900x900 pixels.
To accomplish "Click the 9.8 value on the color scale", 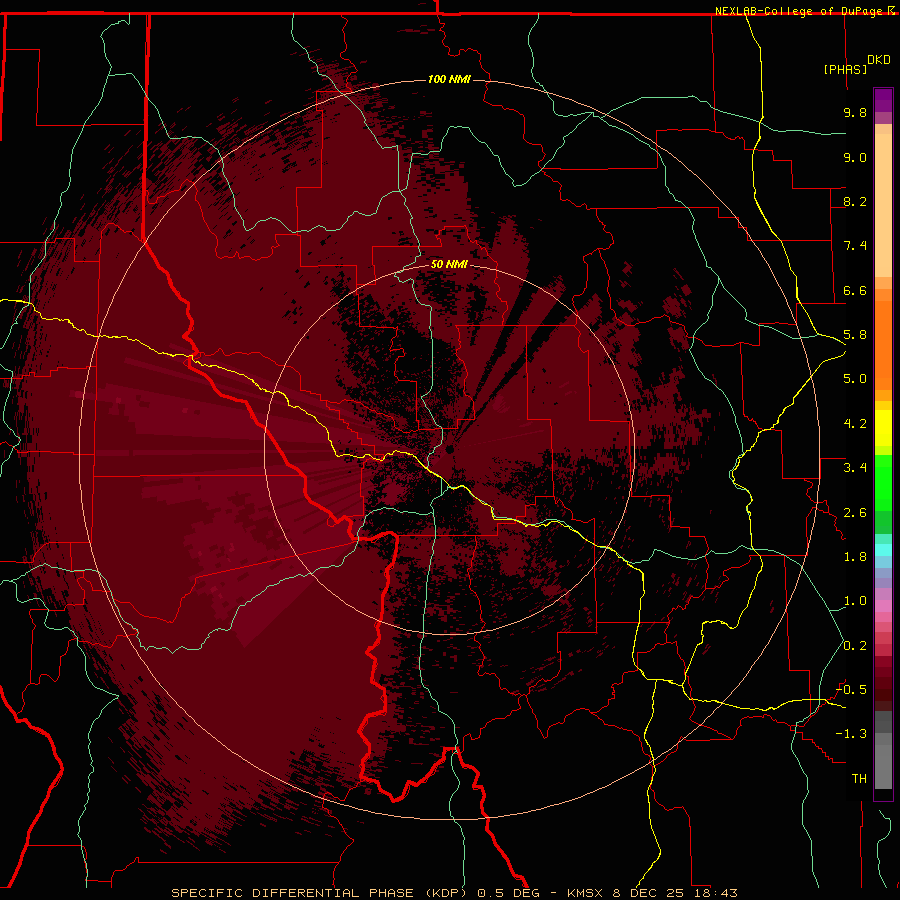I will [855, 112].
